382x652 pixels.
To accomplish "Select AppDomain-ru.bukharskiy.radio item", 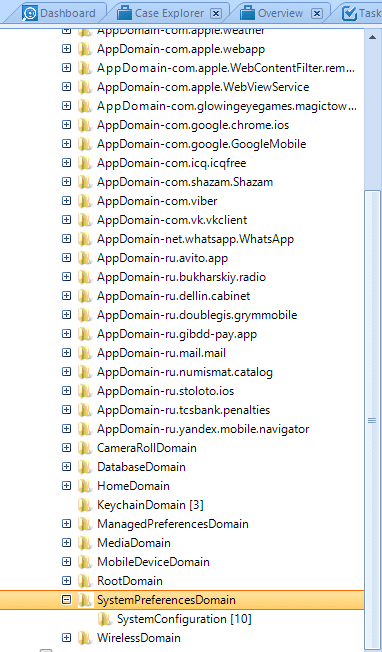I will pyautogui.click(x=181, y=277).
